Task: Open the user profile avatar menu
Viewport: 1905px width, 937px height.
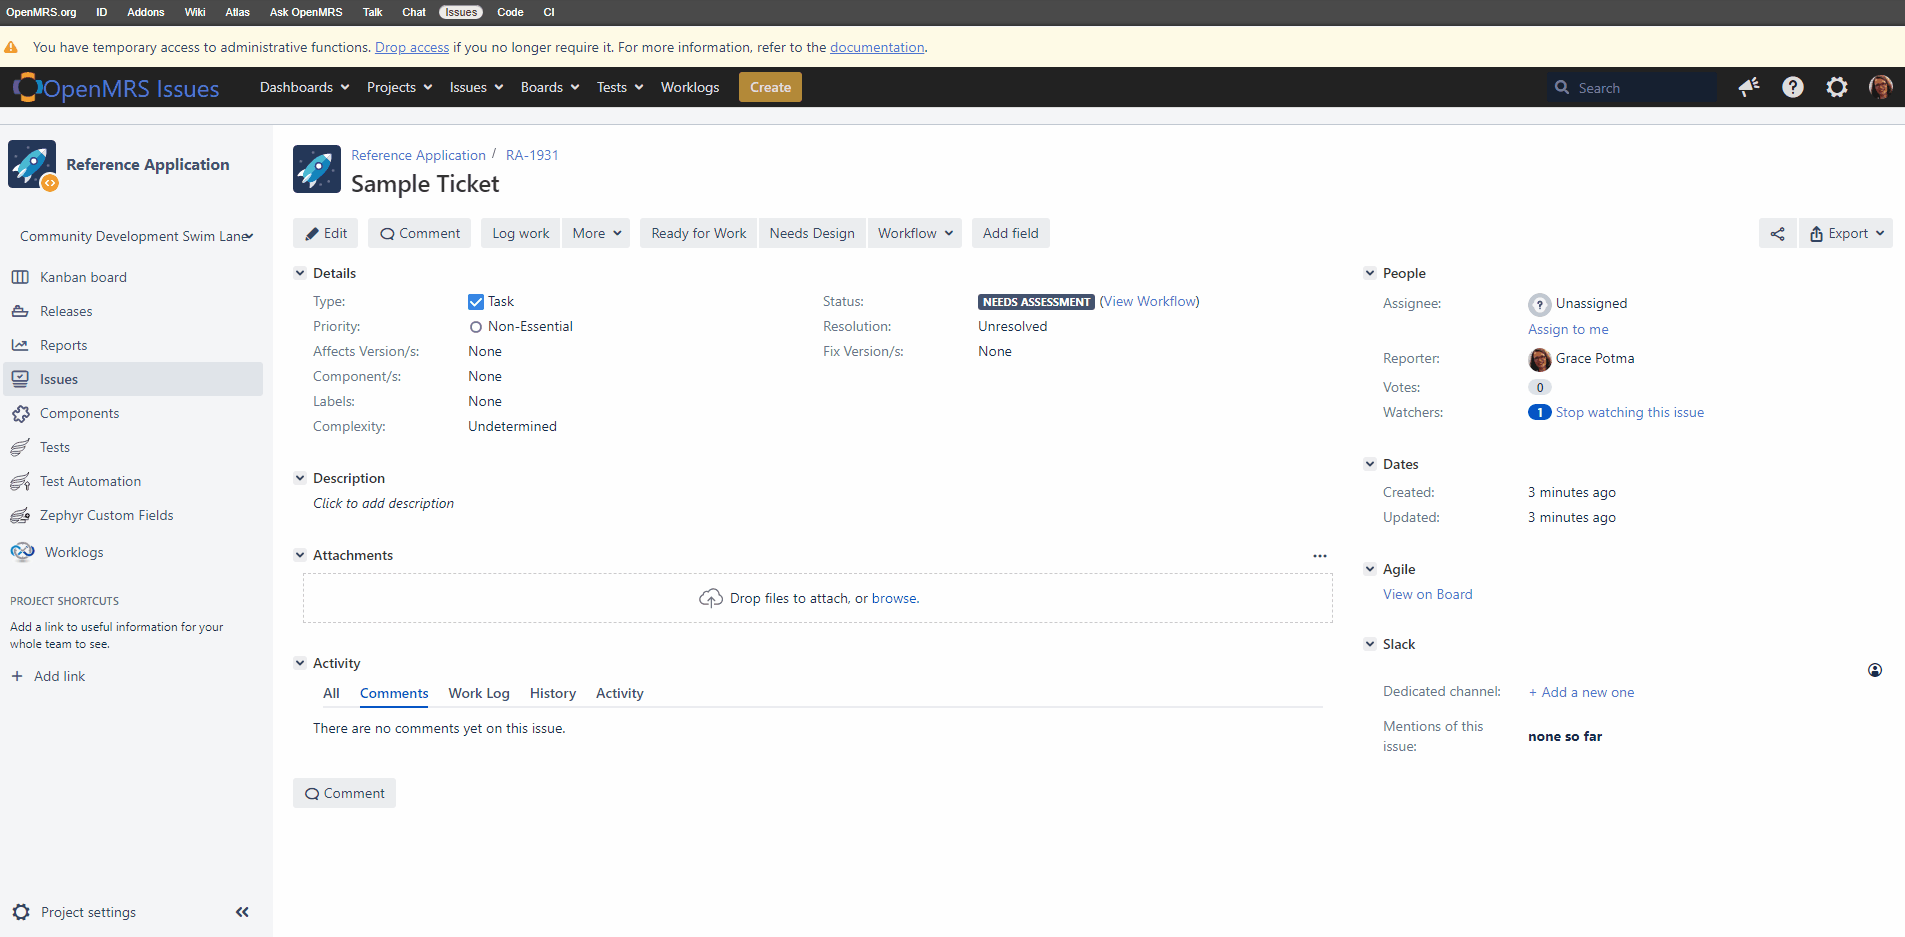Action: pyautogui.click(x=1880, y=87)
